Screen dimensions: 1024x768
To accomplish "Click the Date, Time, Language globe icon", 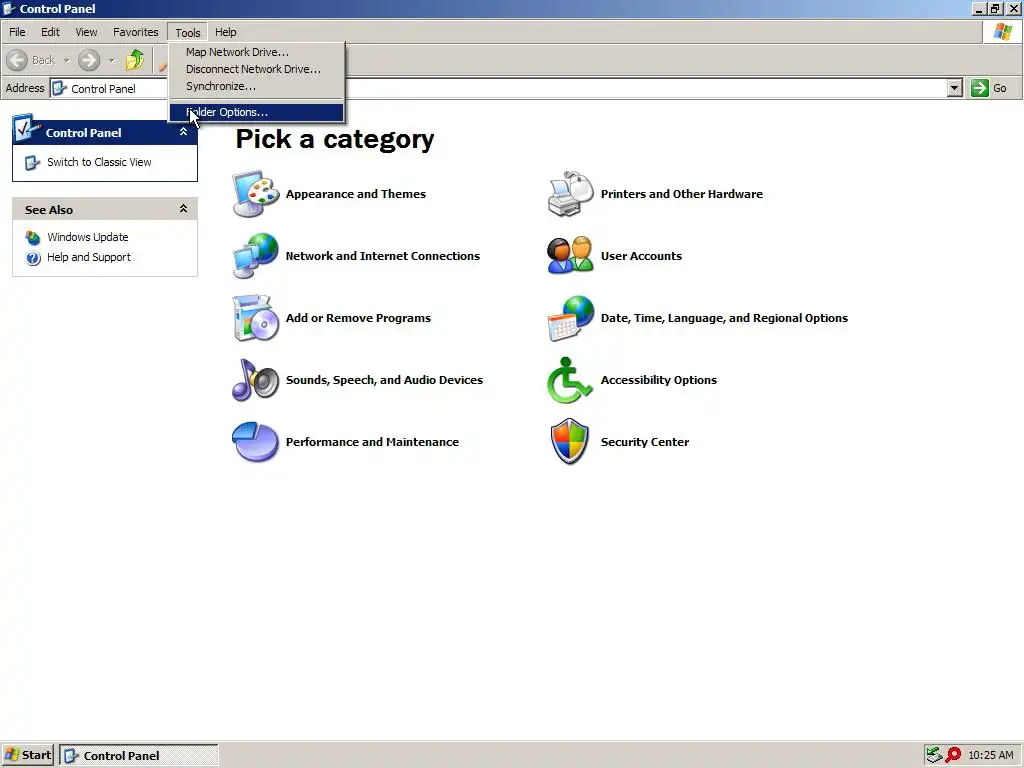I will click(571, 318).
